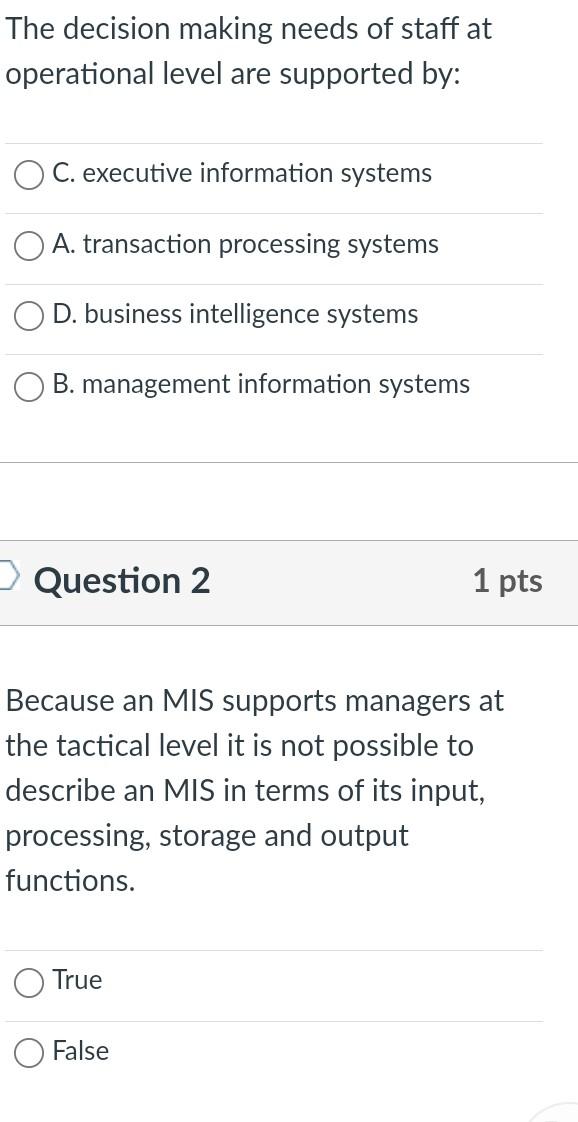The height and width of the screenshot is (1122, 578).
Task: Select answer B. management information systems
Action: pyautogui.click(x=29, y=385)
